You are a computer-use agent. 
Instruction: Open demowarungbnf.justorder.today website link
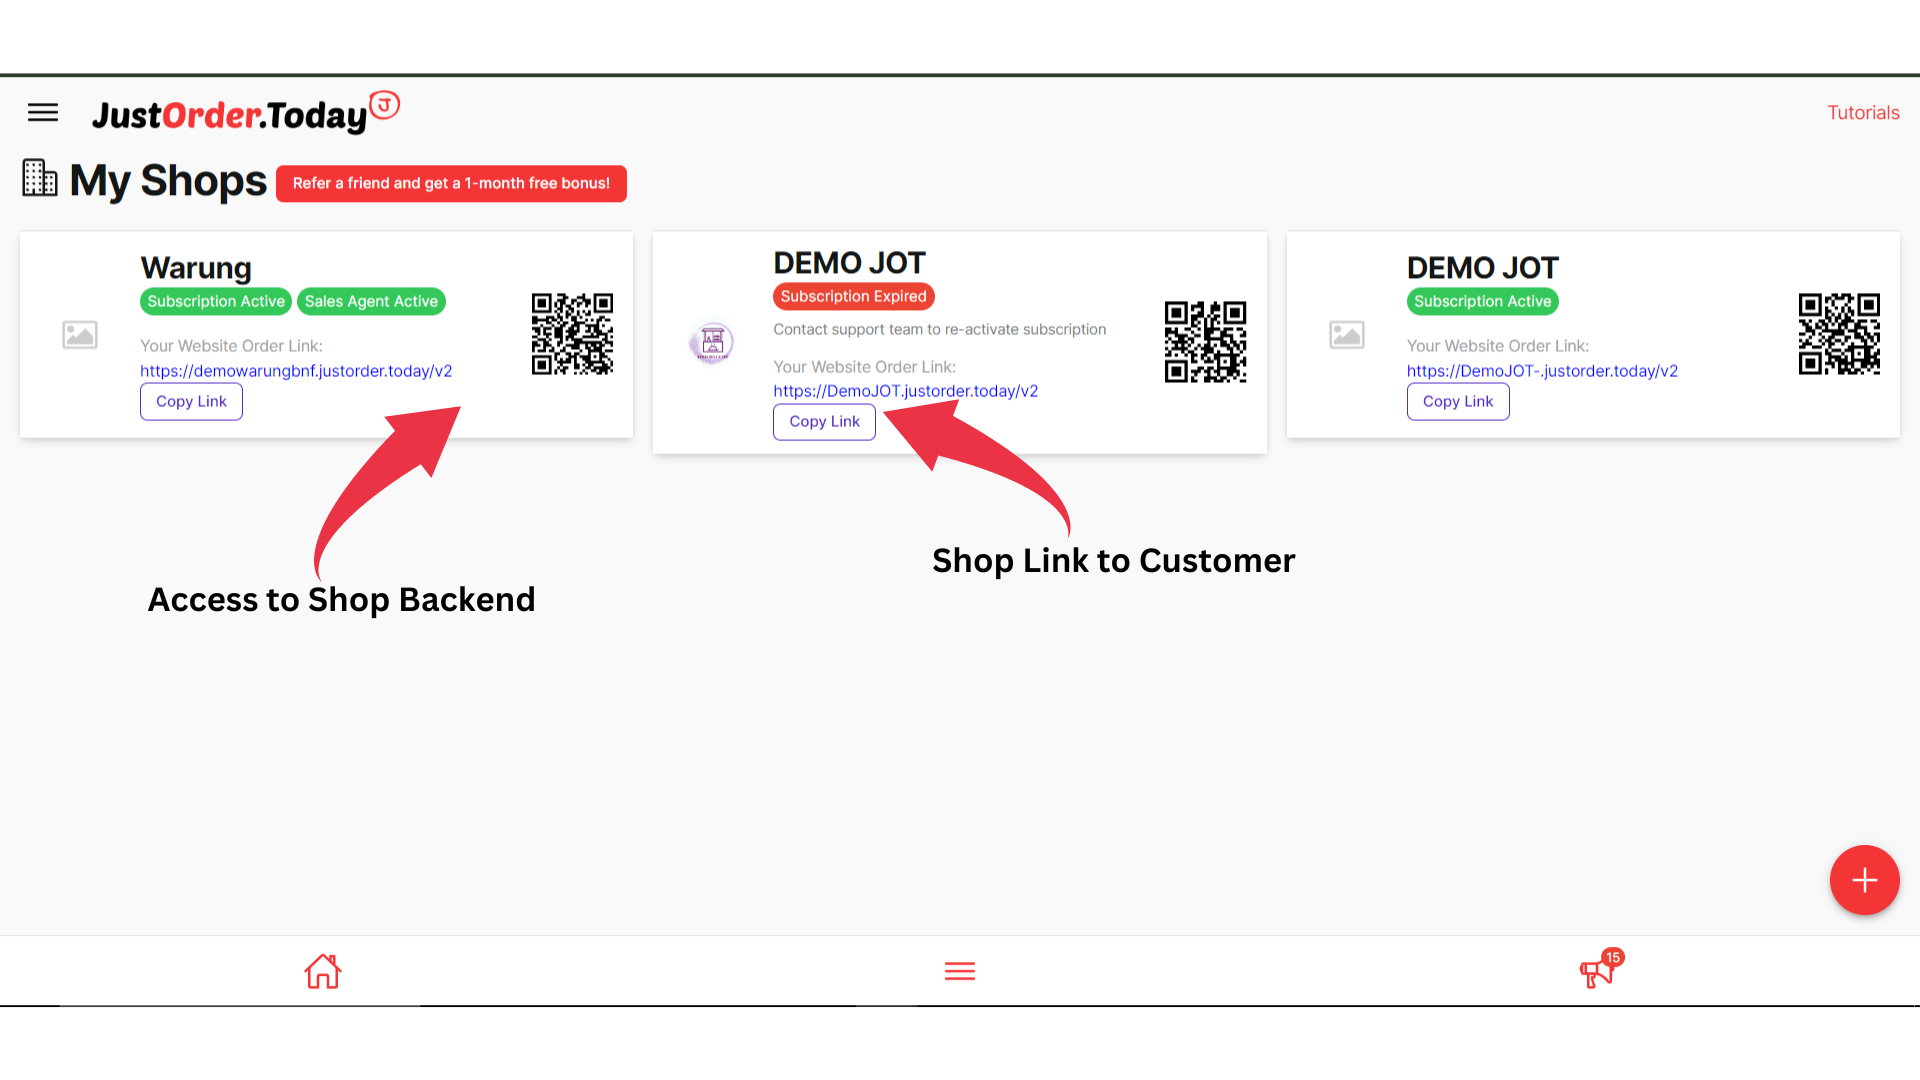click(x=295, y=371)
